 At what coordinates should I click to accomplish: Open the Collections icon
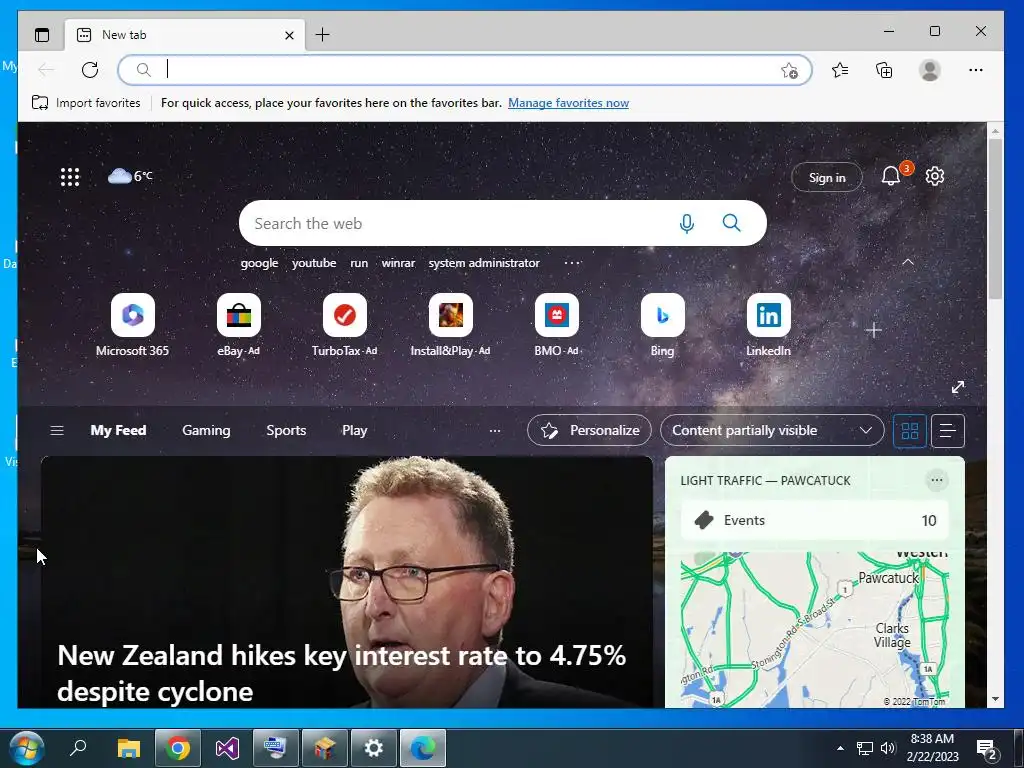884,70
